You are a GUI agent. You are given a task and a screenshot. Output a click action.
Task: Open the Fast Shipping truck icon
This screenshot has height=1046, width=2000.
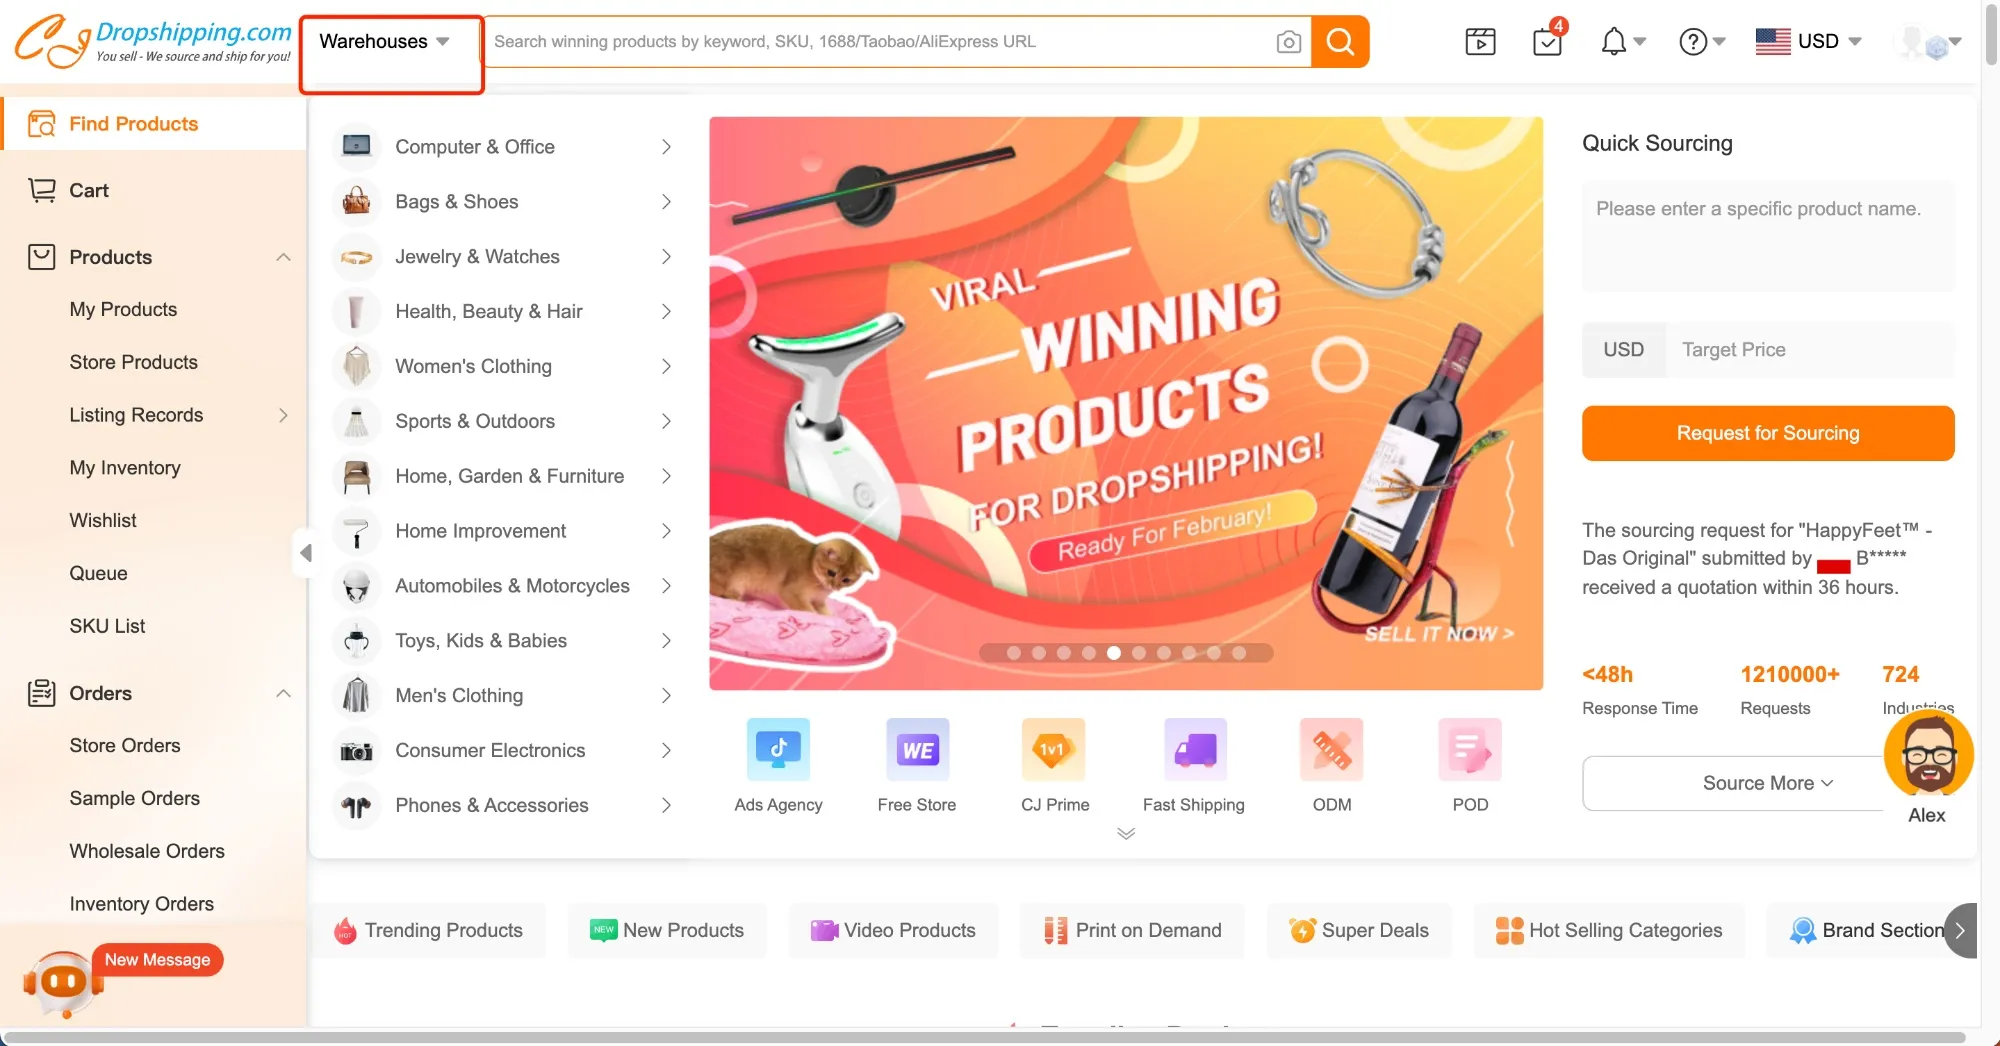click(x=1194, y=750)
